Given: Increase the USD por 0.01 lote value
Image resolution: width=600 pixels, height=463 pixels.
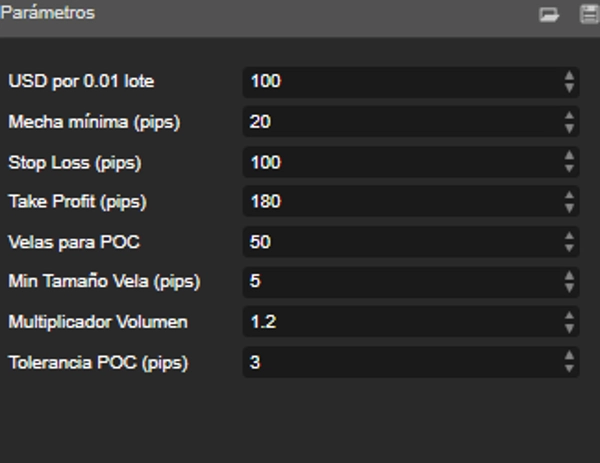Looking at the screenshot, I should point(569,75).
